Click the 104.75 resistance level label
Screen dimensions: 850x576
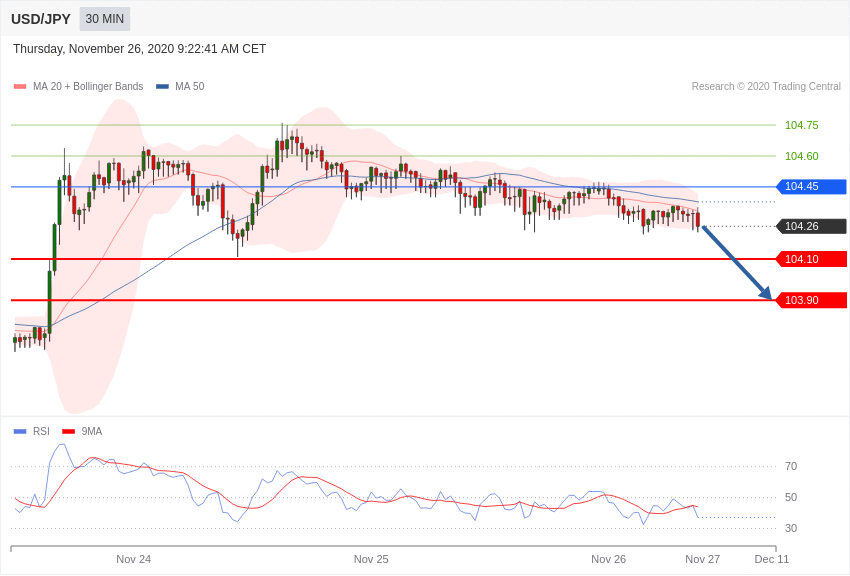(x=802, y=126)
